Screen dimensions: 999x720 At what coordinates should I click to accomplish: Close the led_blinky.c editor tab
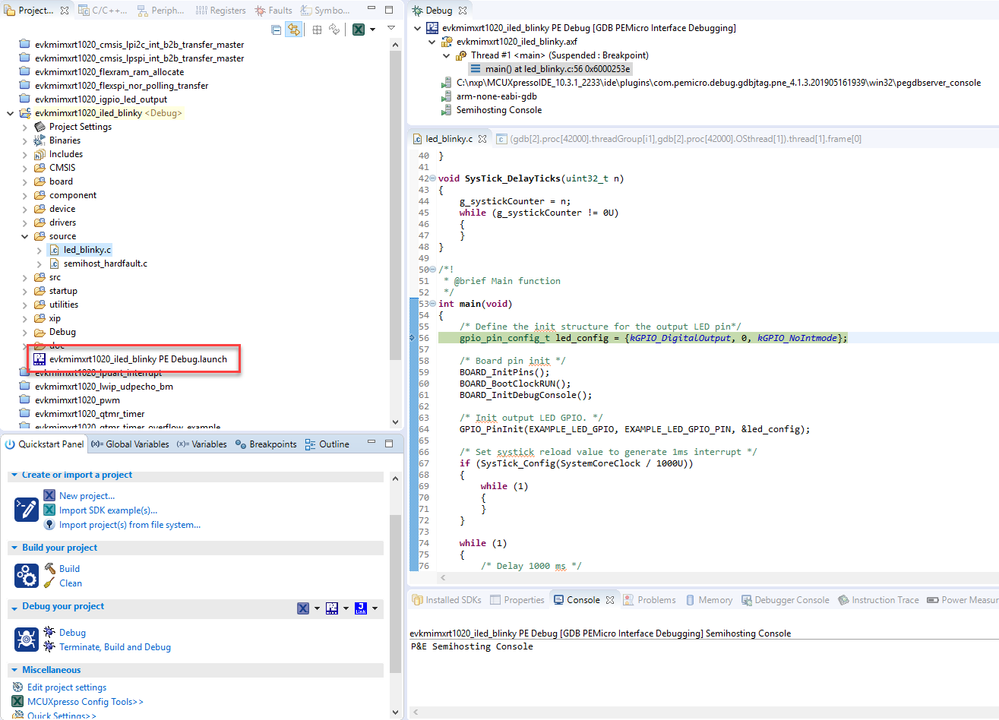tap(482, 139)
